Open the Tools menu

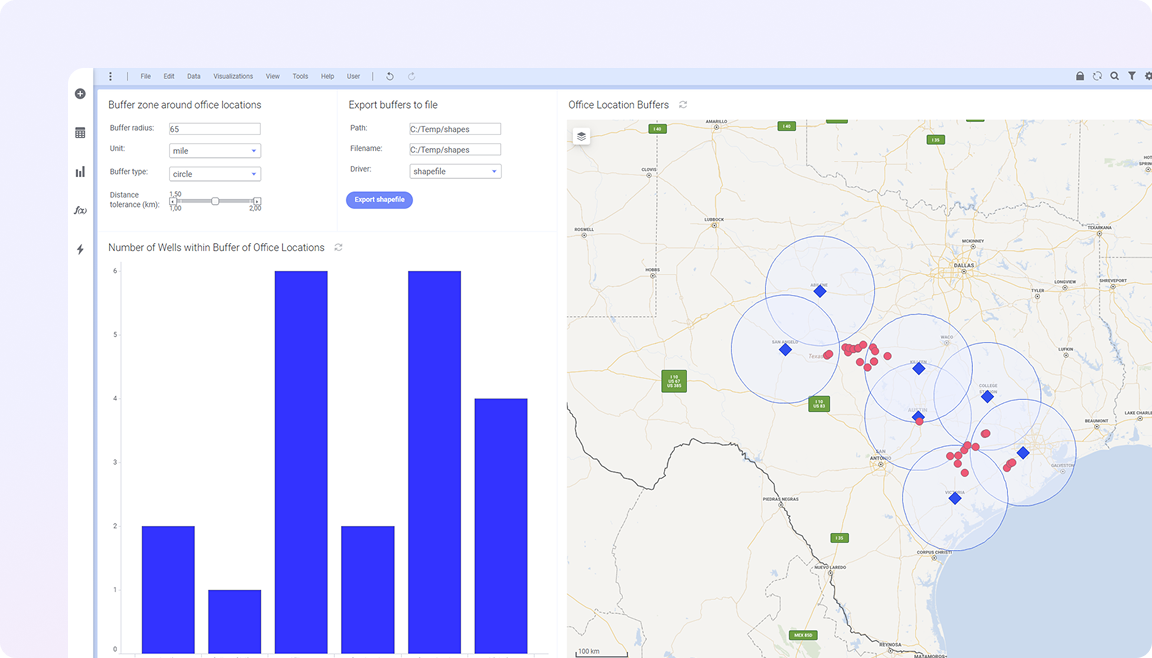300,76
